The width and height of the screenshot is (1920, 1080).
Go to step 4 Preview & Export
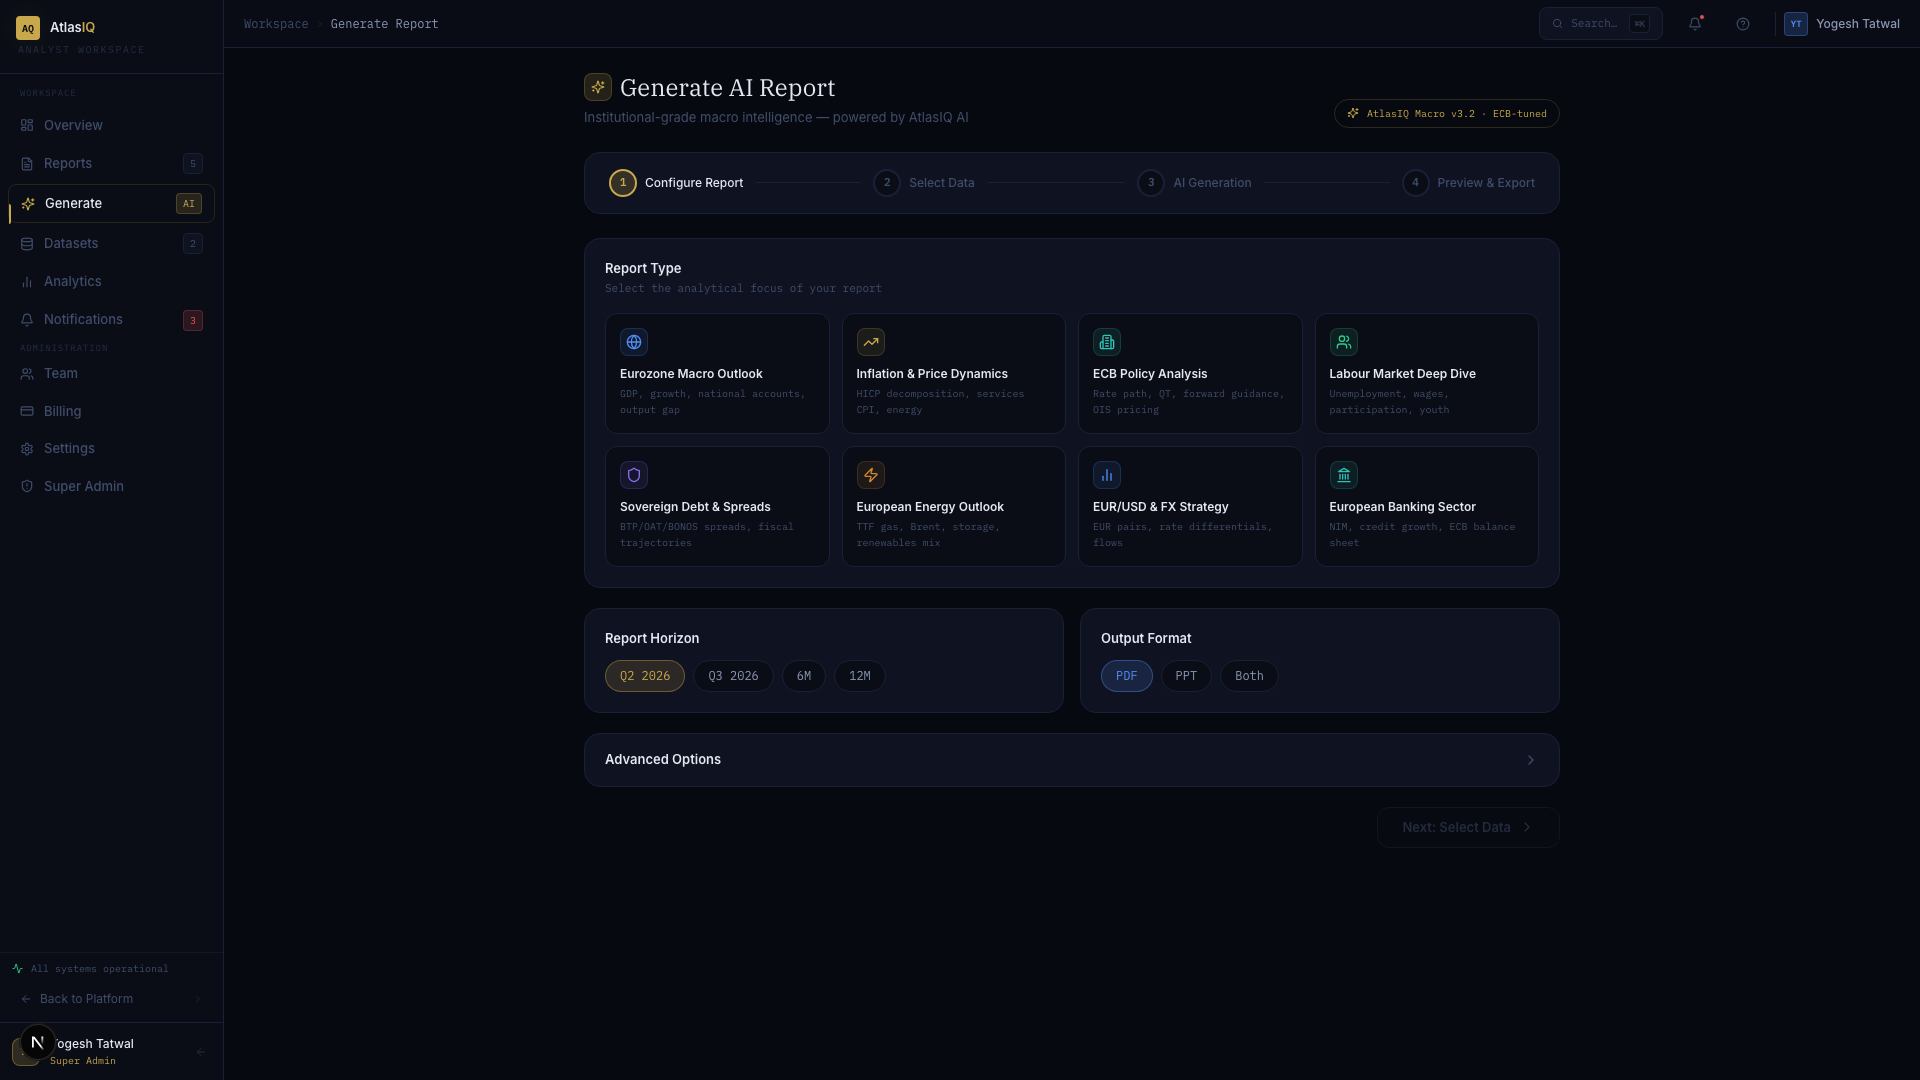tap(1468, 183)
